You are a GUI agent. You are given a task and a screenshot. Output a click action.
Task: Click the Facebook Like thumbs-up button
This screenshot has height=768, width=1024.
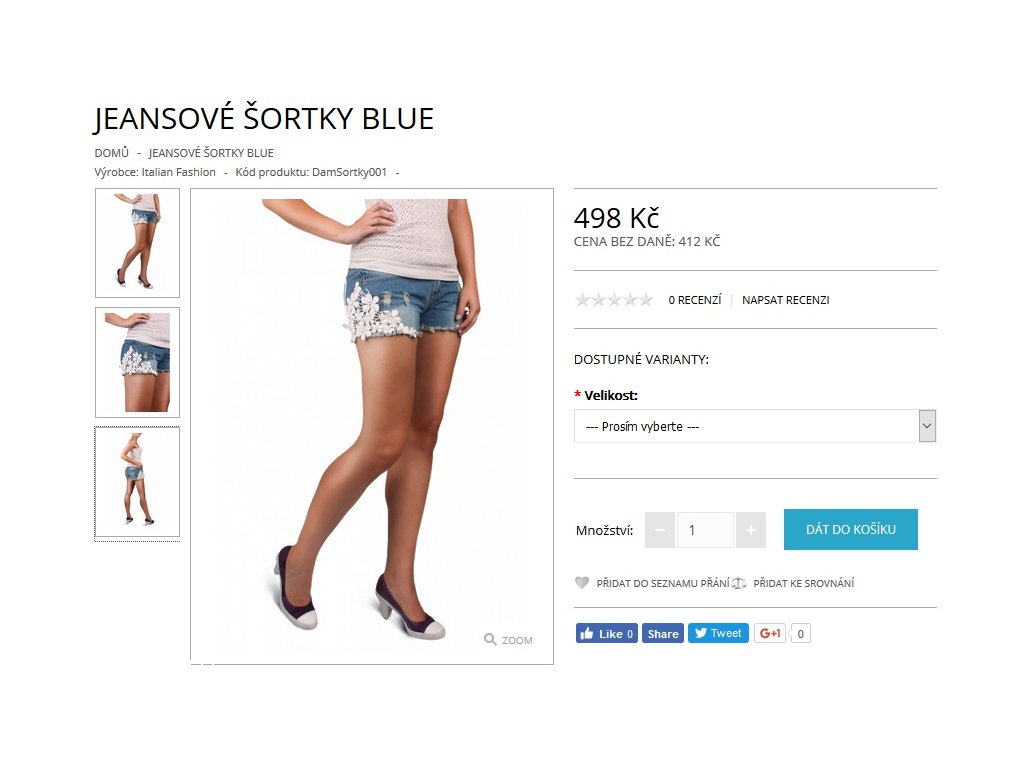pyautogui.click(x=606, y=633)
